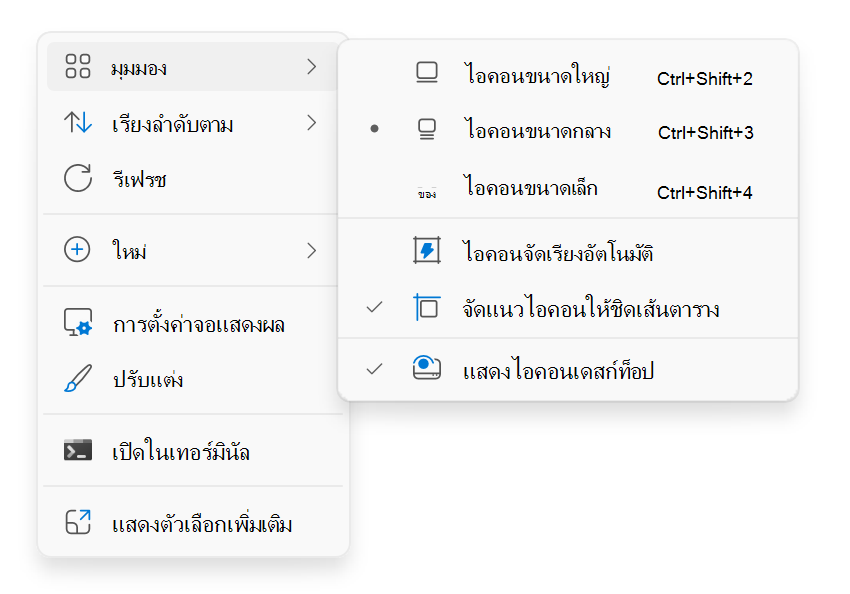Click the black terminal icon
Image resolution: width=850 pixels, height=594 pixels.
(78, 450)
